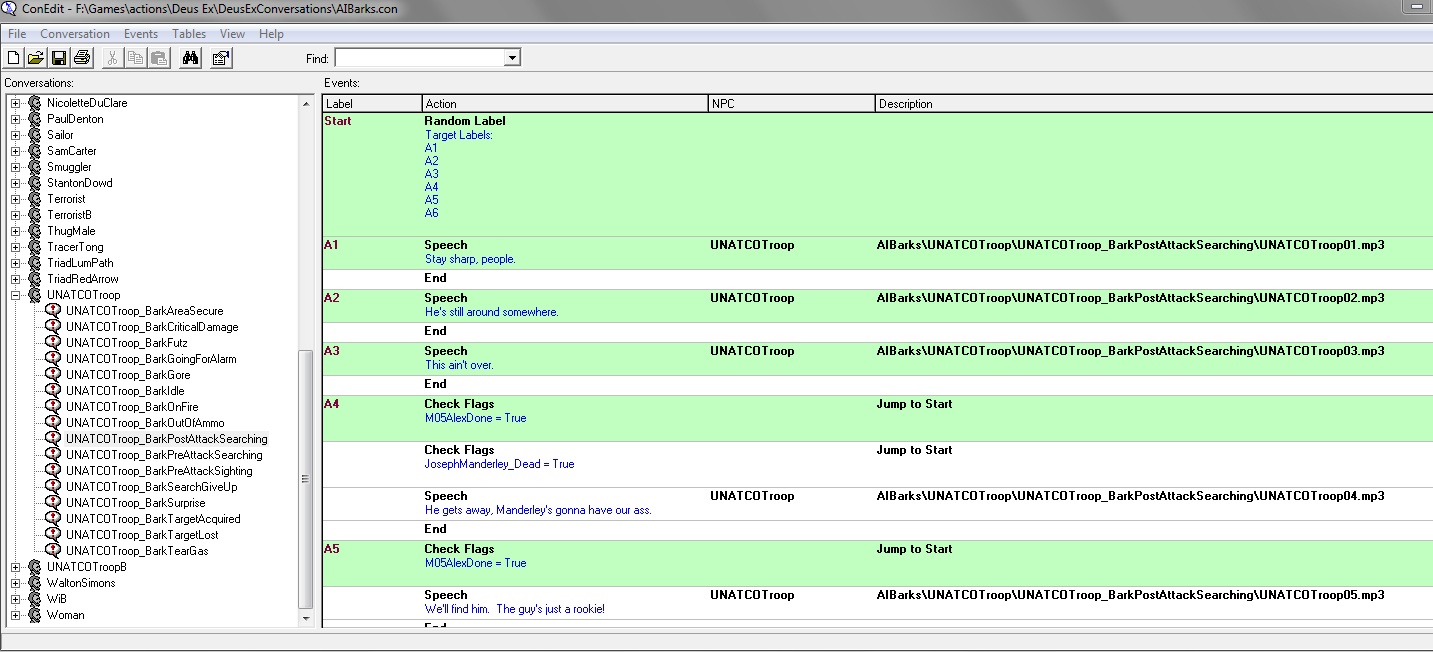This screenshot has width=1433, height=652.
Task: Click the Print toolbar icon
Action: (81, 58)
